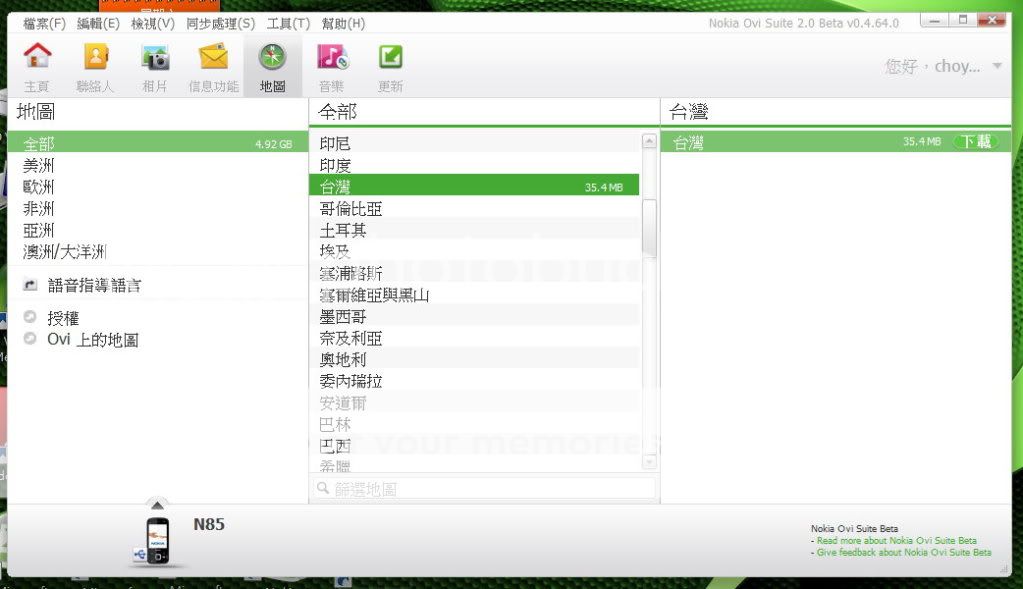Expand the device panel arrow above N85
The width and height of the screenshot is (1023, 589).
(x=157, y=505)
